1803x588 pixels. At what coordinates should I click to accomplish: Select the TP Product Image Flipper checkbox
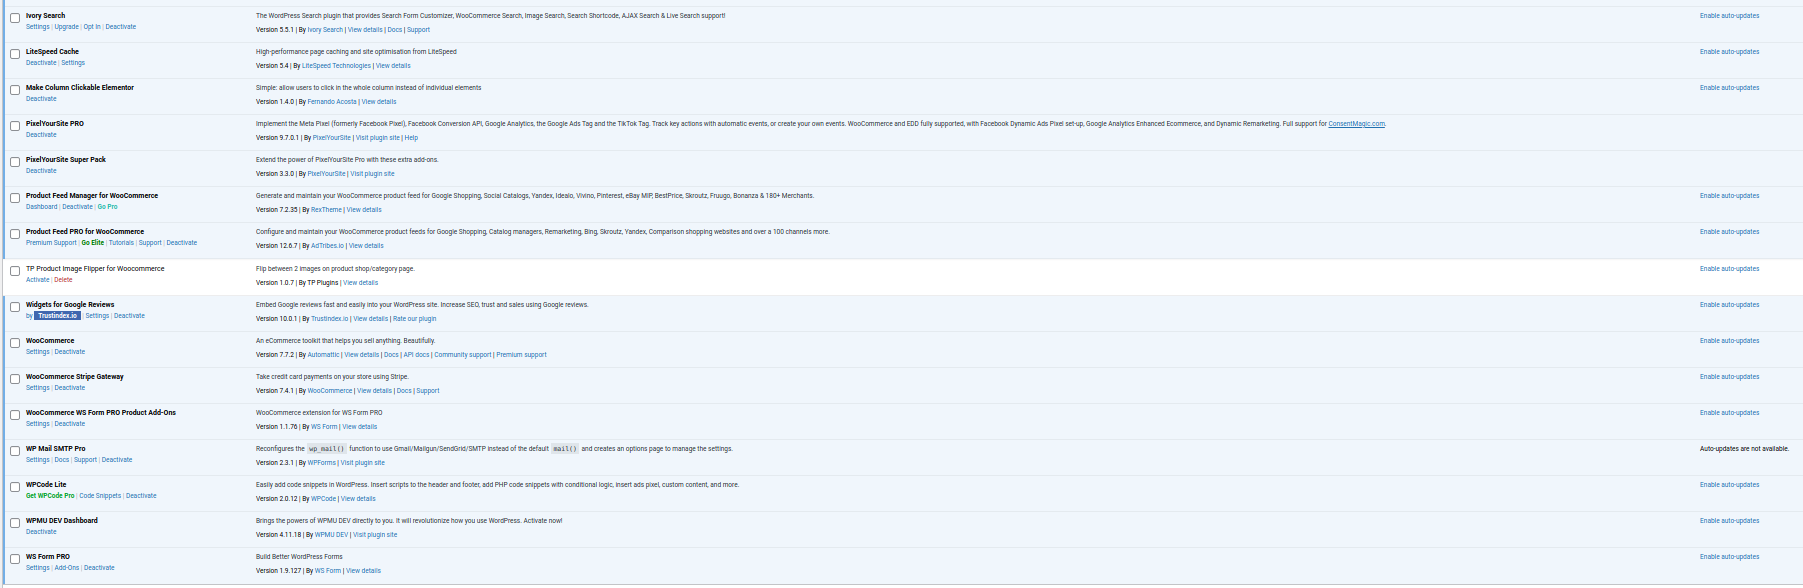15,271
